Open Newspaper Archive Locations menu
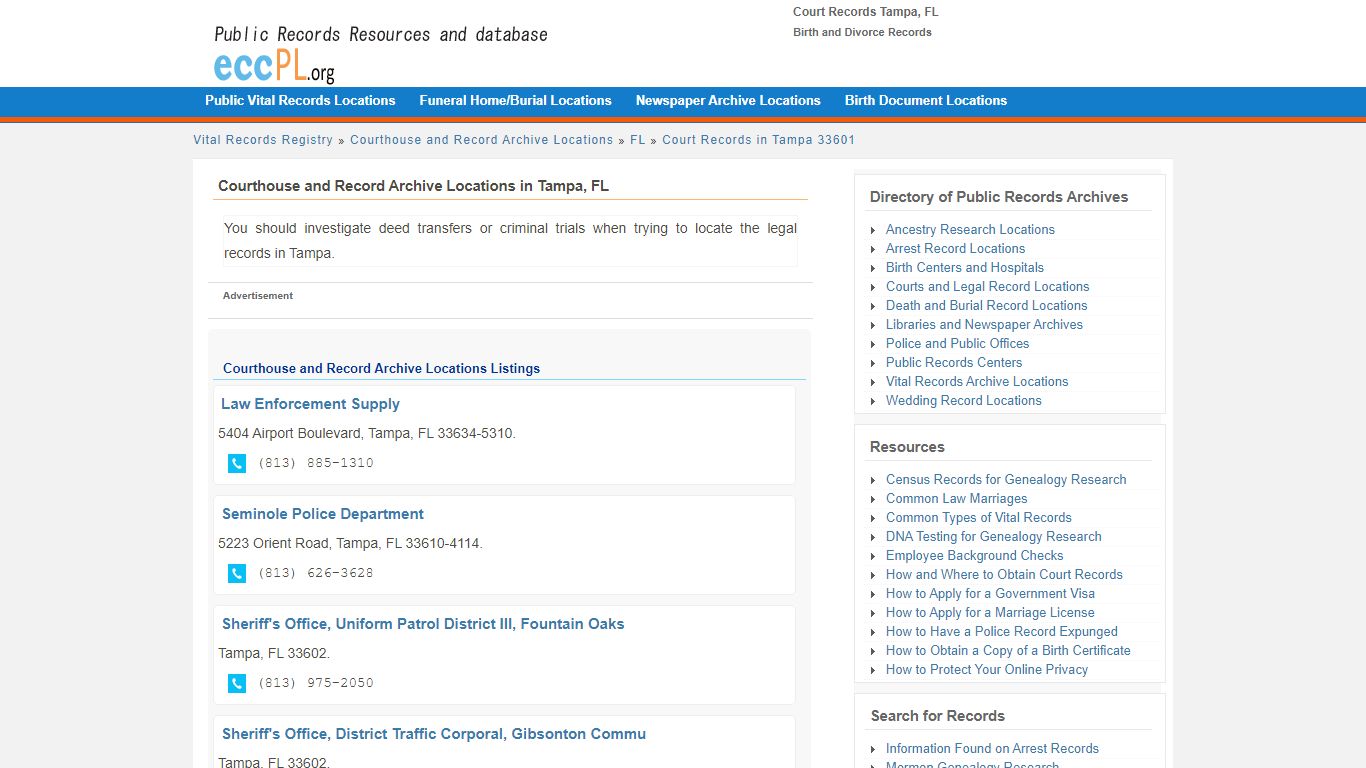 [x=728, y=101]
